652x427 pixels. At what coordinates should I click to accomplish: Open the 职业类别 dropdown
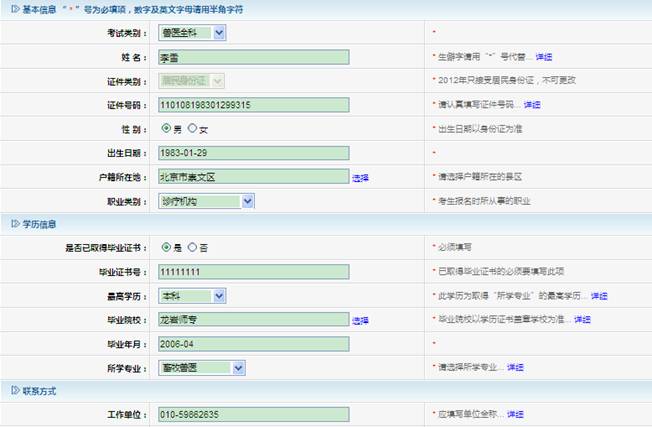coord(247,201)
